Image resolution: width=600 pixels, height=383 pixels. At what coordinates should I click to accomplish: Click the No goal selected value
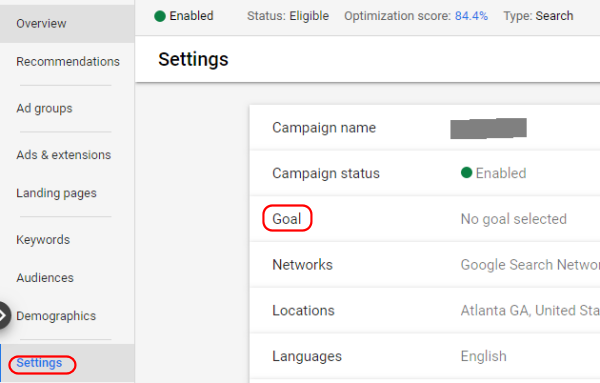514,219
